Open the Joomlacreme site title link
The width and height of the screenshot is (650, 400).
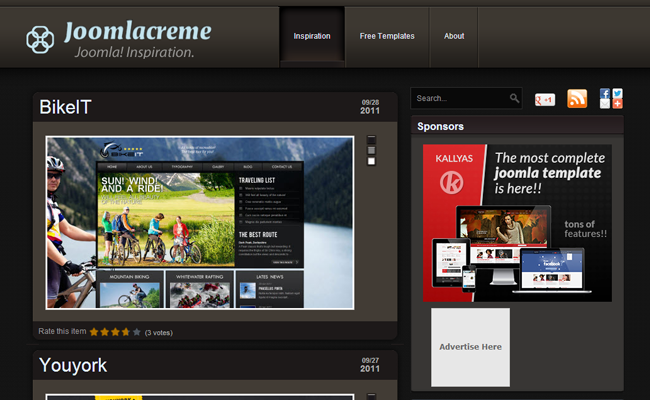pos(138,31)
